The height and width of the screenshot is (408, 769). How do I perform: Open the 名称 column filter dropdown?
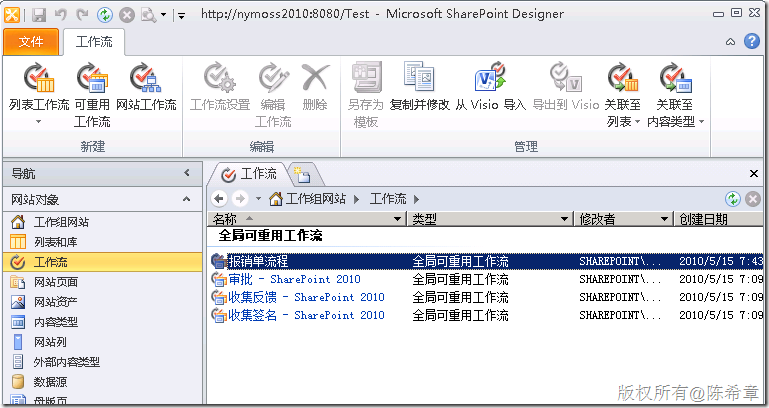click(x=398, y=219)
